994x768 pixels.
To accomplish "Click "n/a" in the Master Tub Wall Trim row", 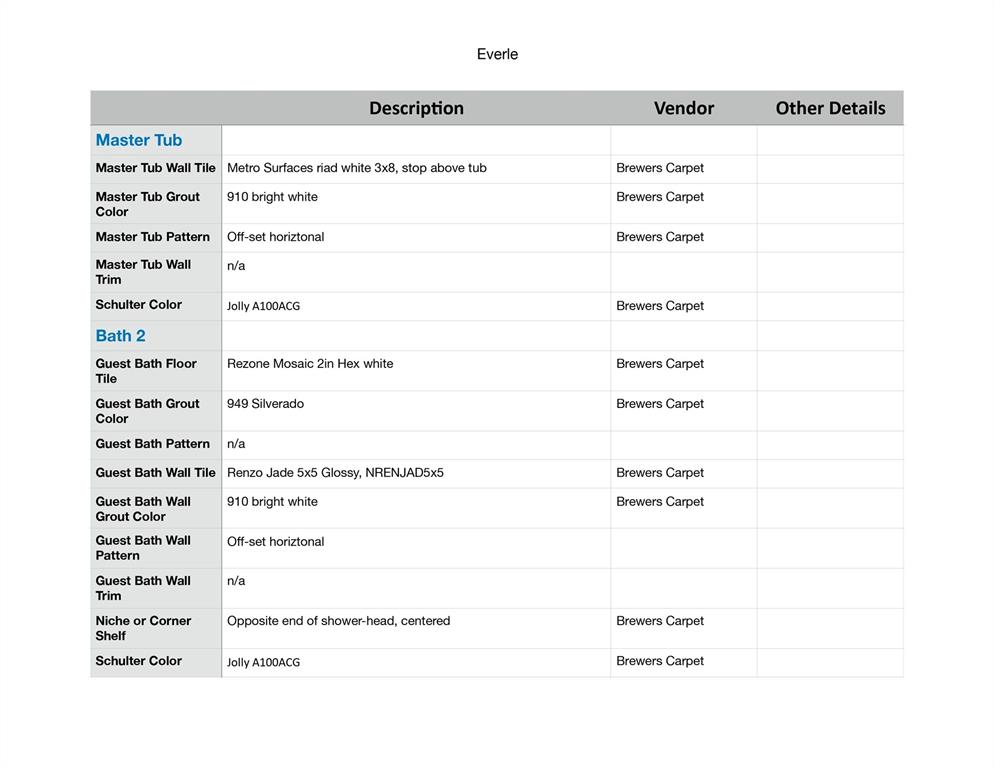I will tap(236, 266).
